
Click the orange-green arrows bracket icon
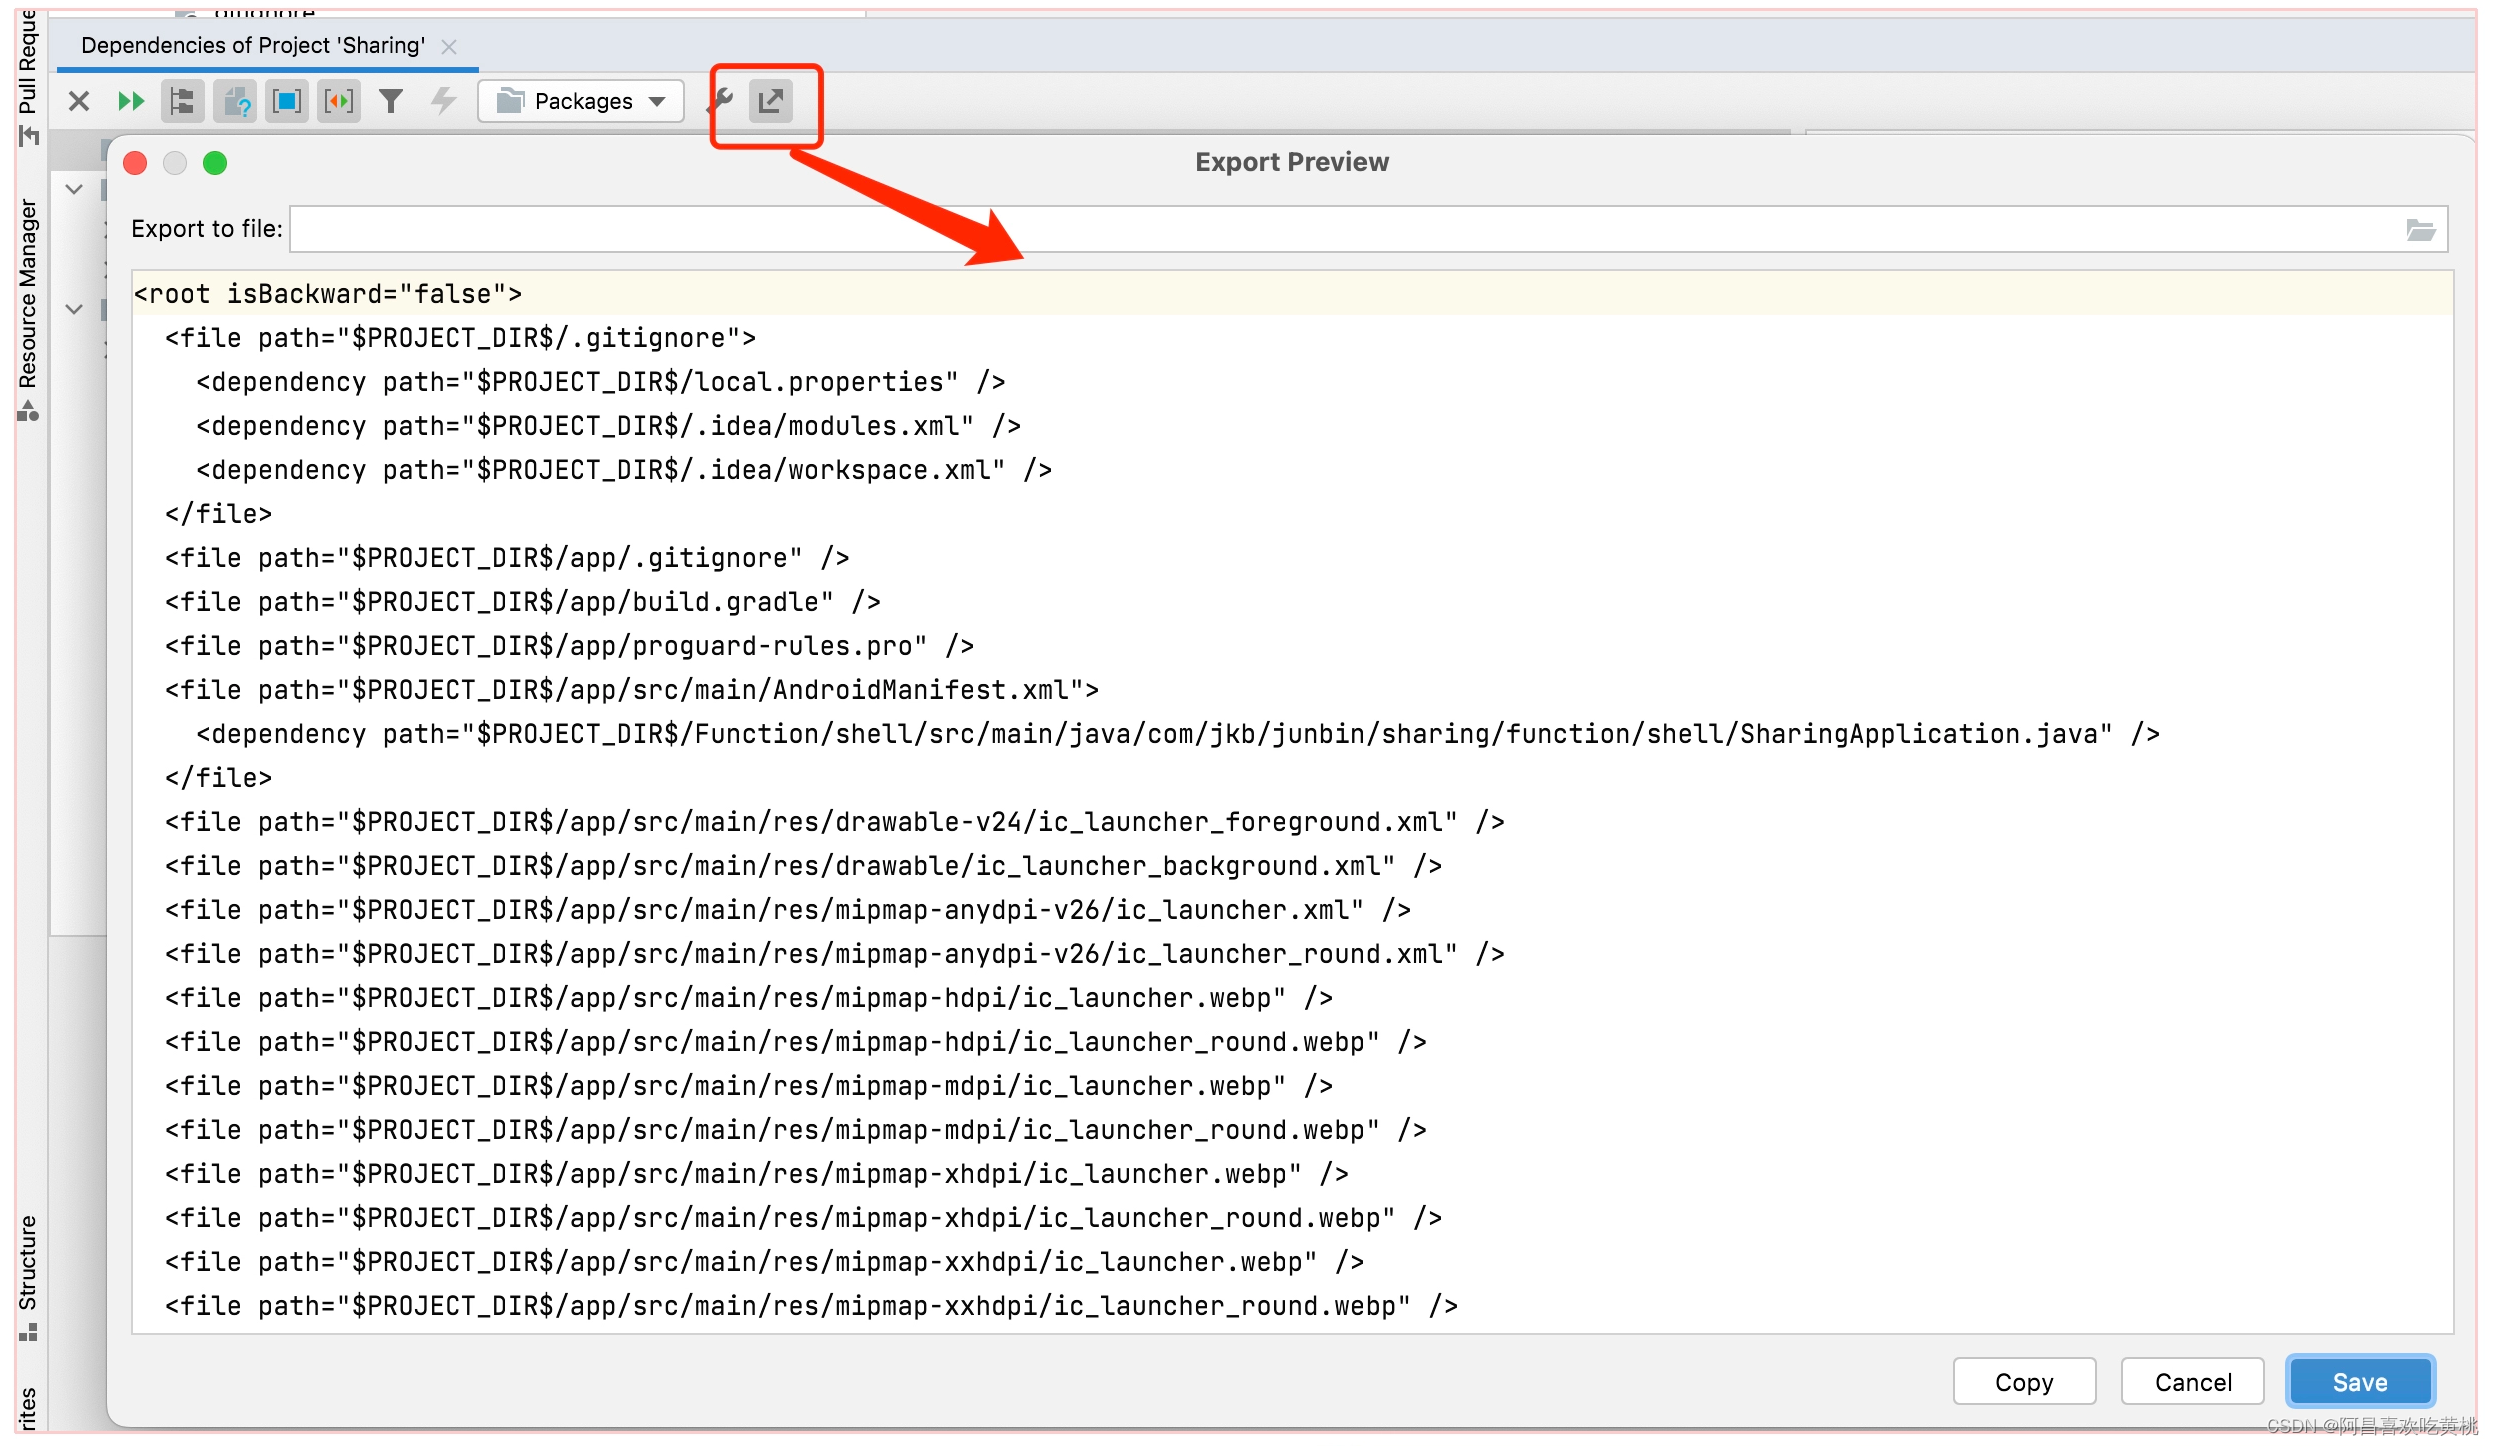[339, 101]
